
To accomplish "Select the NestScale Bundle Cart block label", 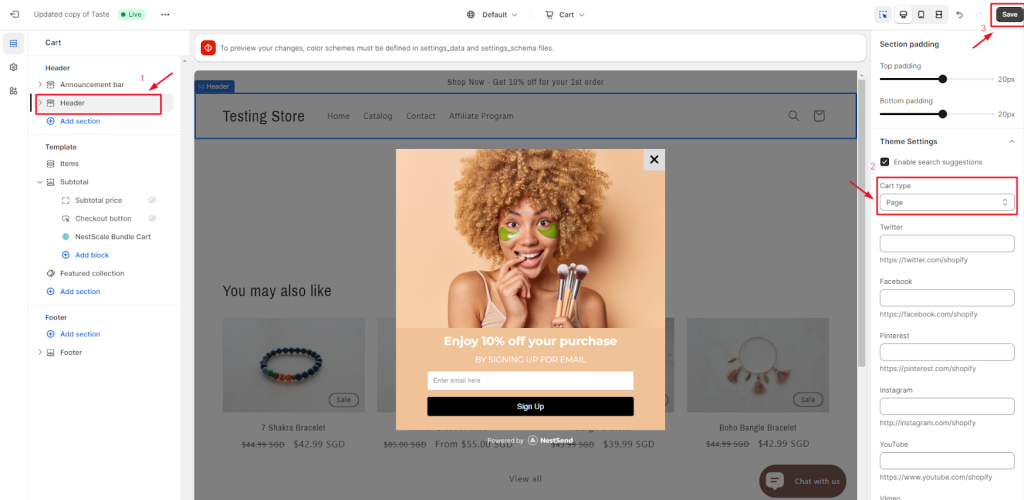I will coord(113,237).
